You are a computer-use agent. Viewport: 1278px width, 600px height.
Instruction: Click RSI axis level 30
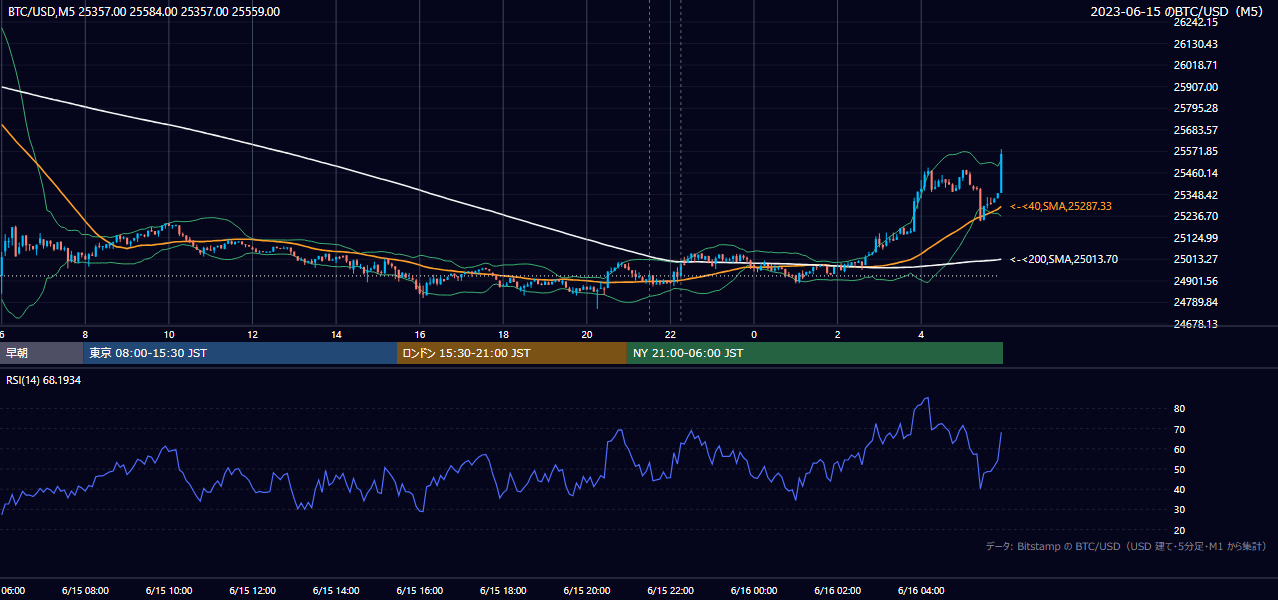(x=1179, y=510)
